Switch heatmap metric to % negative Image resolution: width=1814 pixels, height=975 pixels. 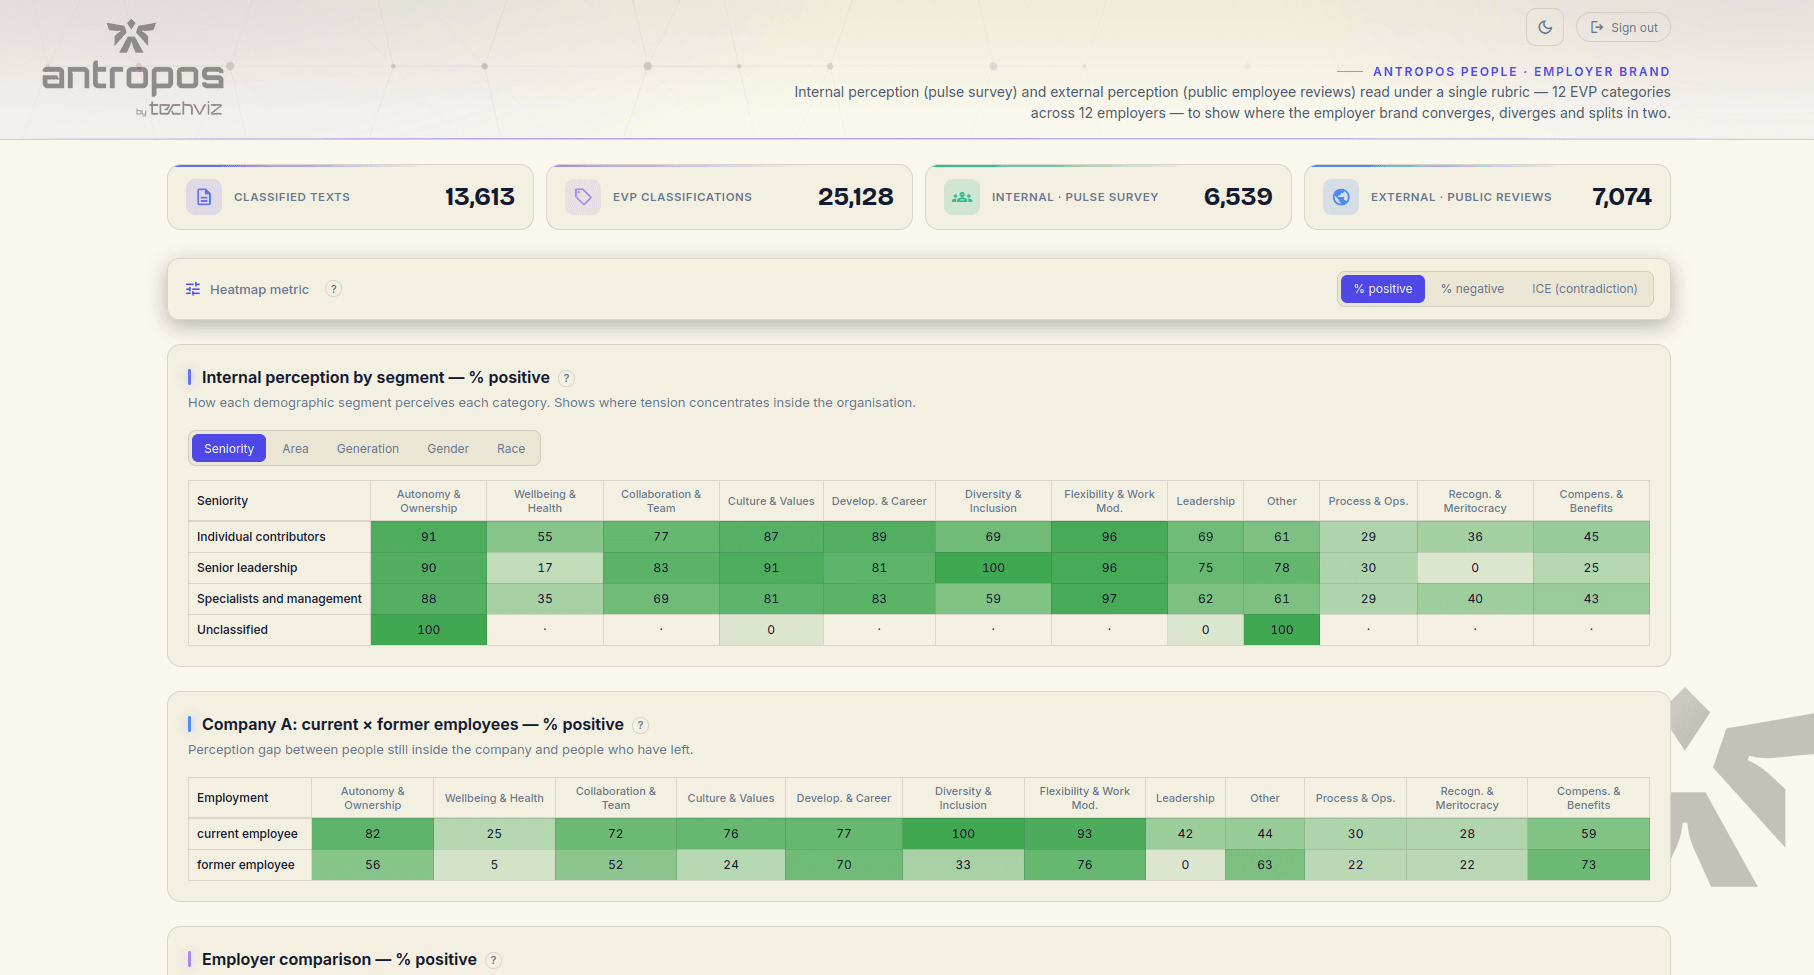pyautogui.click(x=1472, y=289)
